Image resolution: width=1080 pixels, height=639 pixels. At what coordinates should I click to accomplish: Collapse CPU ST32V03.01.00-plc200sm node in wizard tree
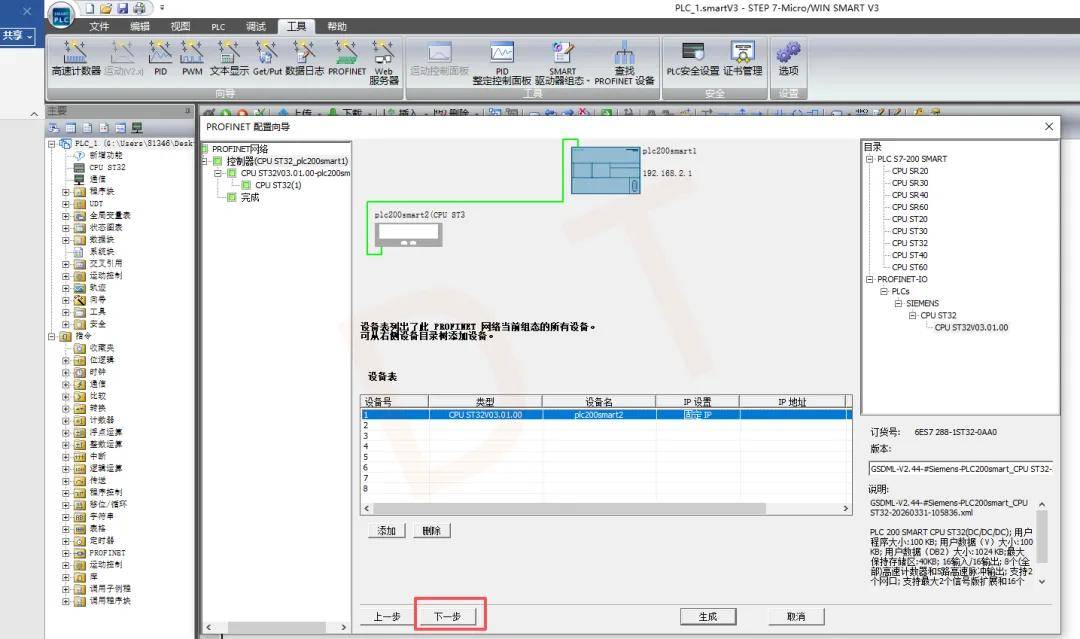(x=218, y=173)
